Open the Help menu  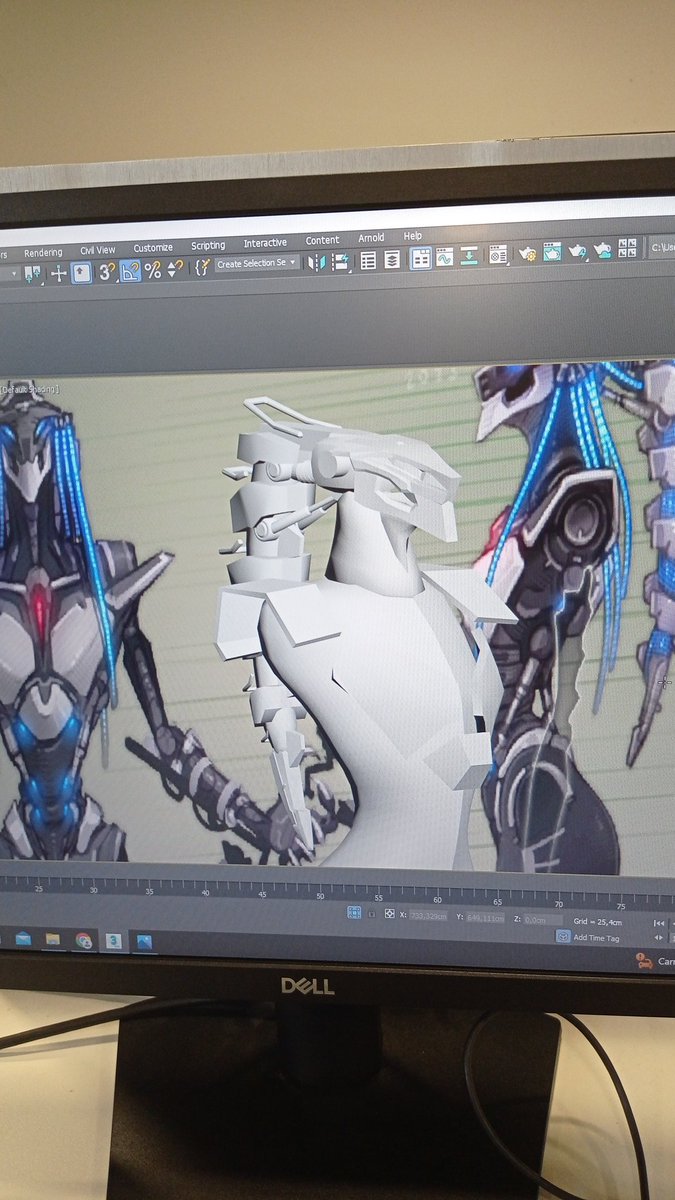[412, 236]
